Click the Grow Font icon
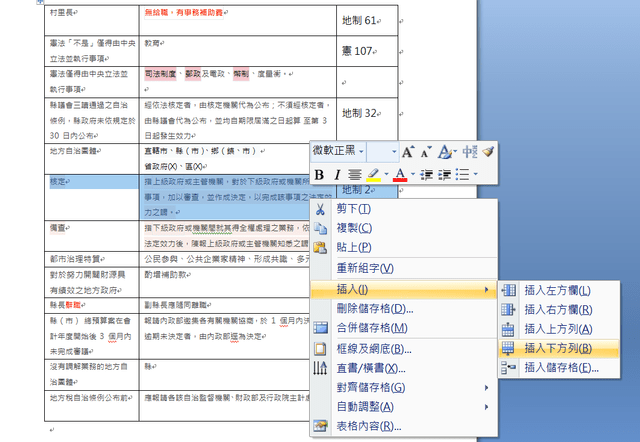 point(408,151)
